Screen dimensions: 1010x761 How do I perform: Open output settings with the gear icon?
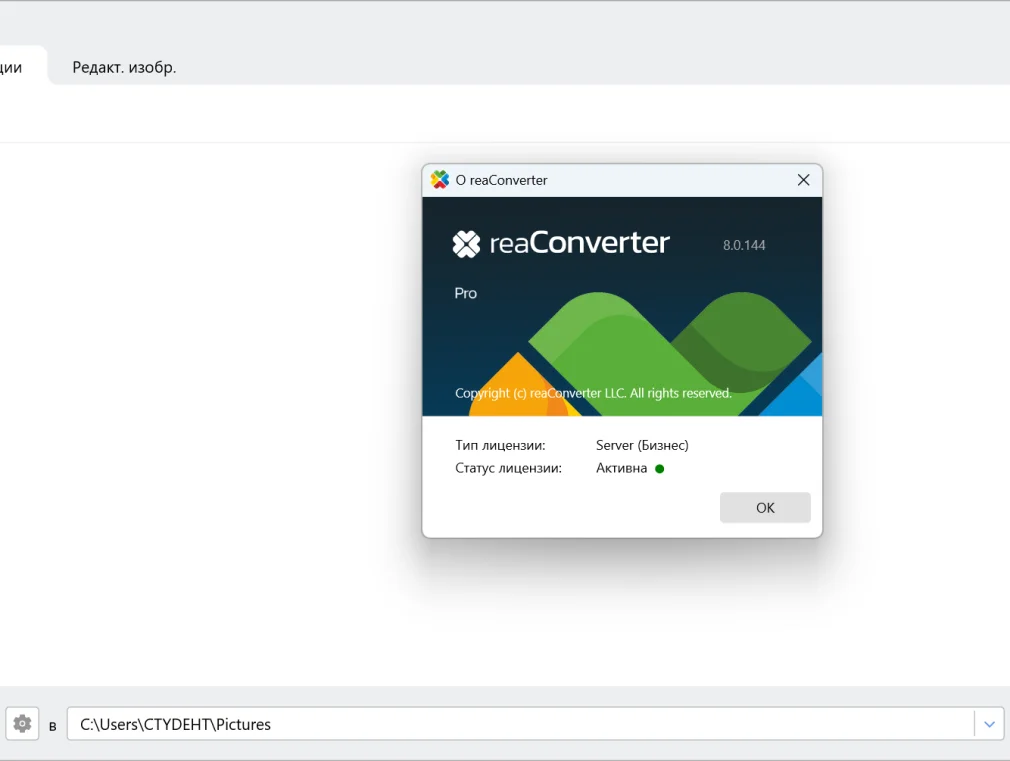(x=22, y=724)
